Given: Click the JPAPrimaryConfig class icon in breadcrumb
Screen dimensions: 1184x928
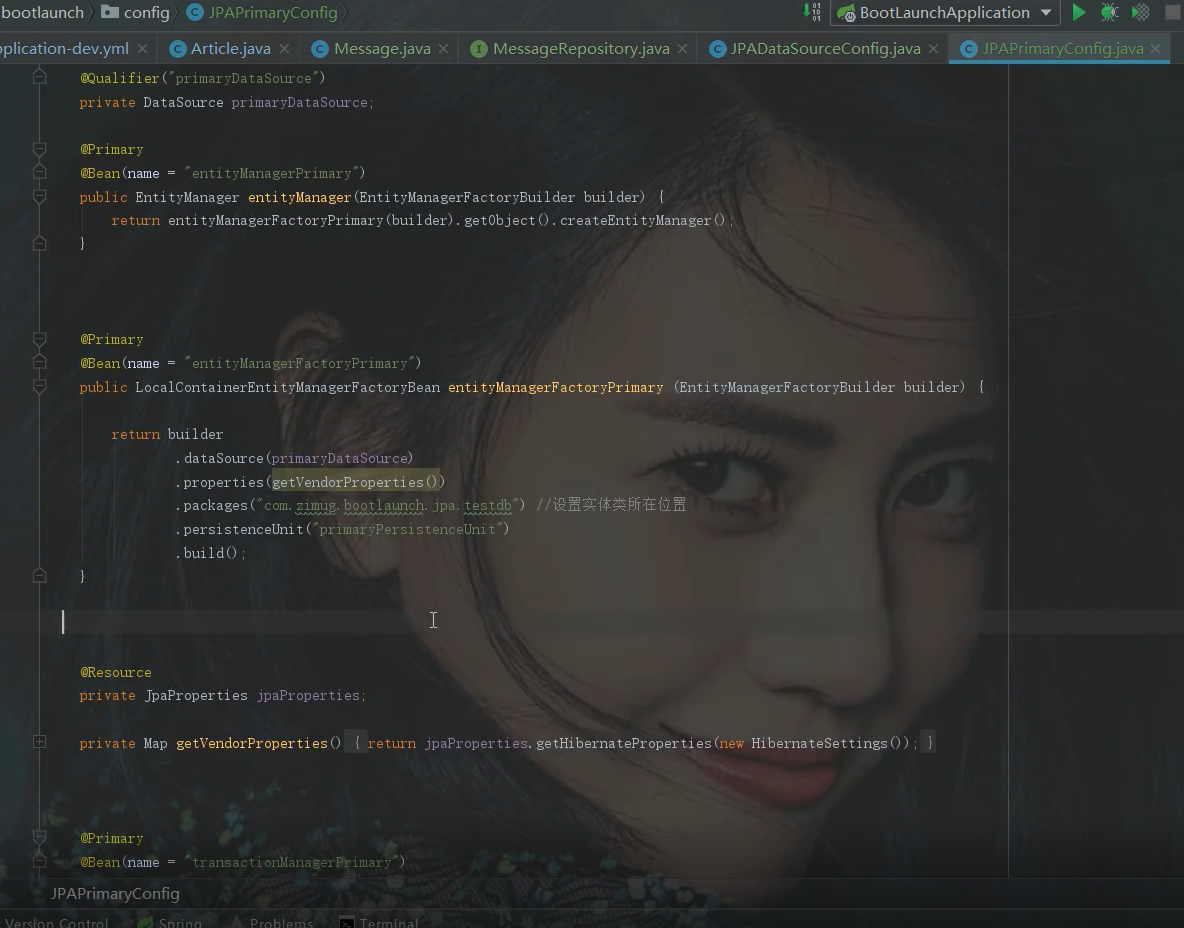Looking at the screenshot, I should point(195,12).
